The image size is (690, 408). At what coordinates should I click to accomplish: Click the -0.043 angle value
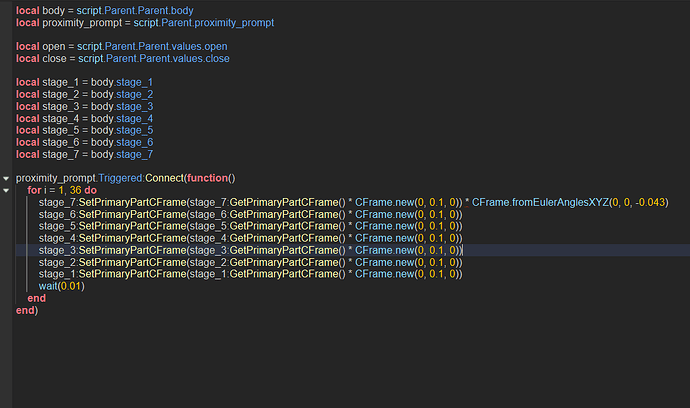pyautogui.click(x=650, y=202)
